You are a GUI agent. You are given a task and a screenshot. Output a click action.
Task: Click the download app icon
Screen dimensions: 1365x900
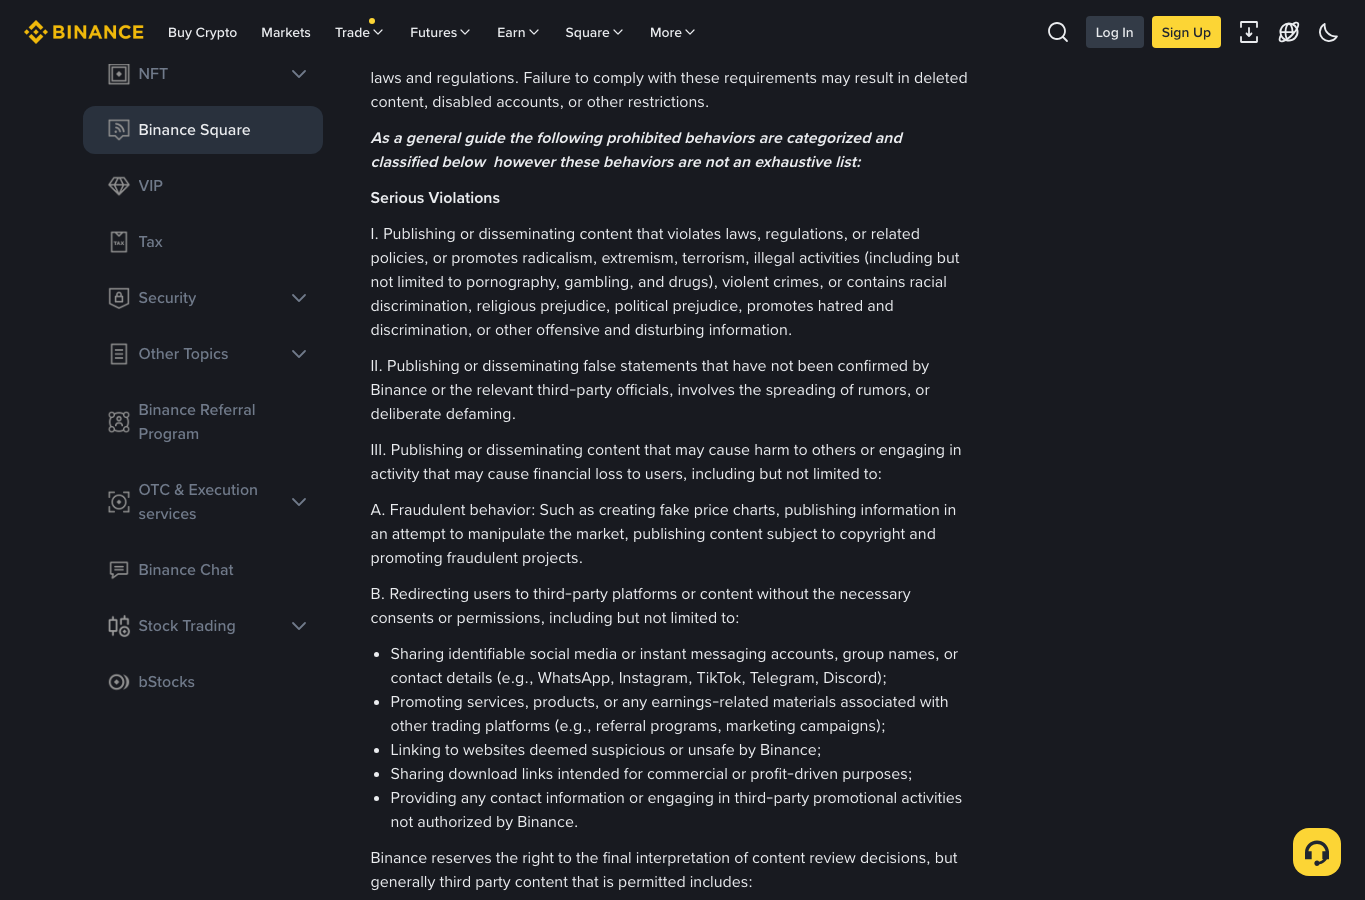[x=1249, y=32]
